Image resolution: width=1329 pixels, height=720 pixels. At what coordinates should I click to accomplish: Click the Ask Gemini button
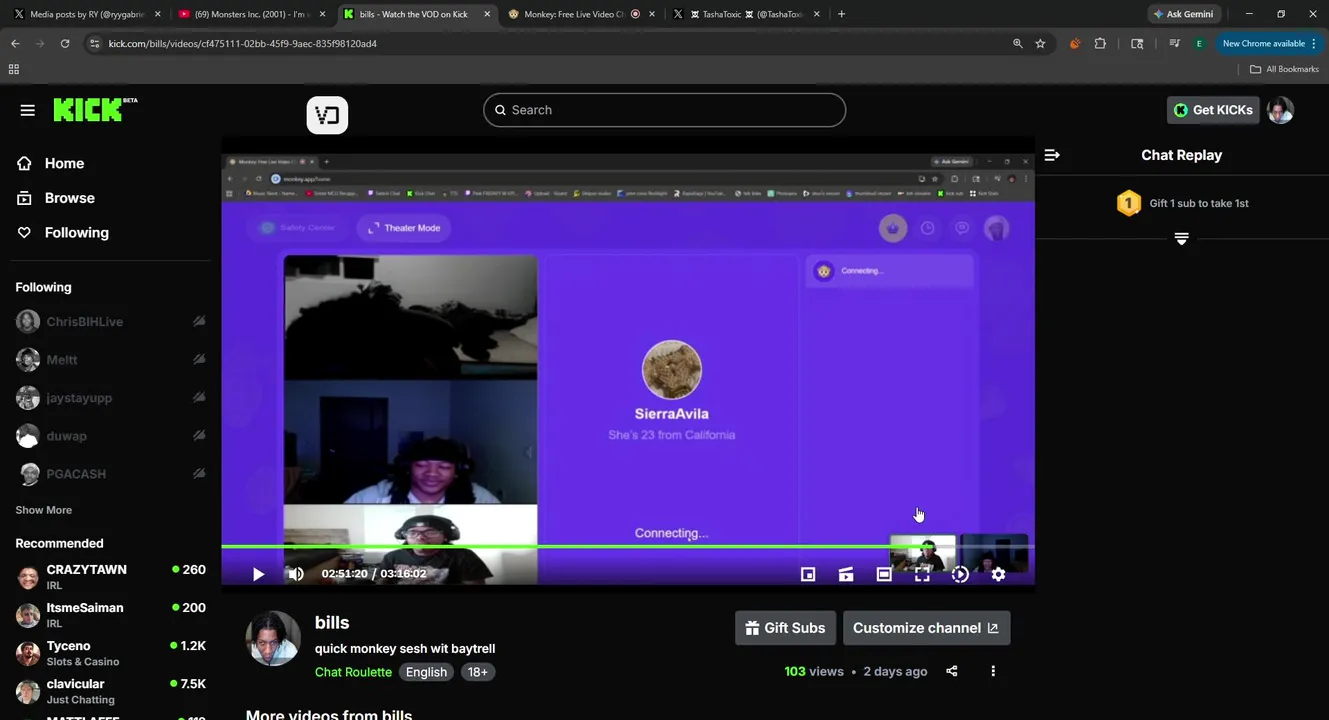[1183, 14]
